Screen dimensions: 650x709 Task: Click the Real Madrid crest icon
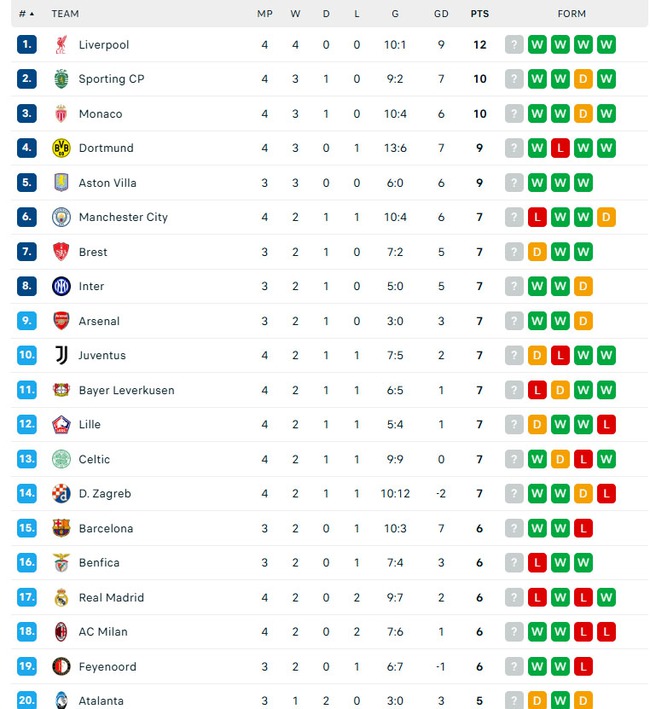[61, 597]
